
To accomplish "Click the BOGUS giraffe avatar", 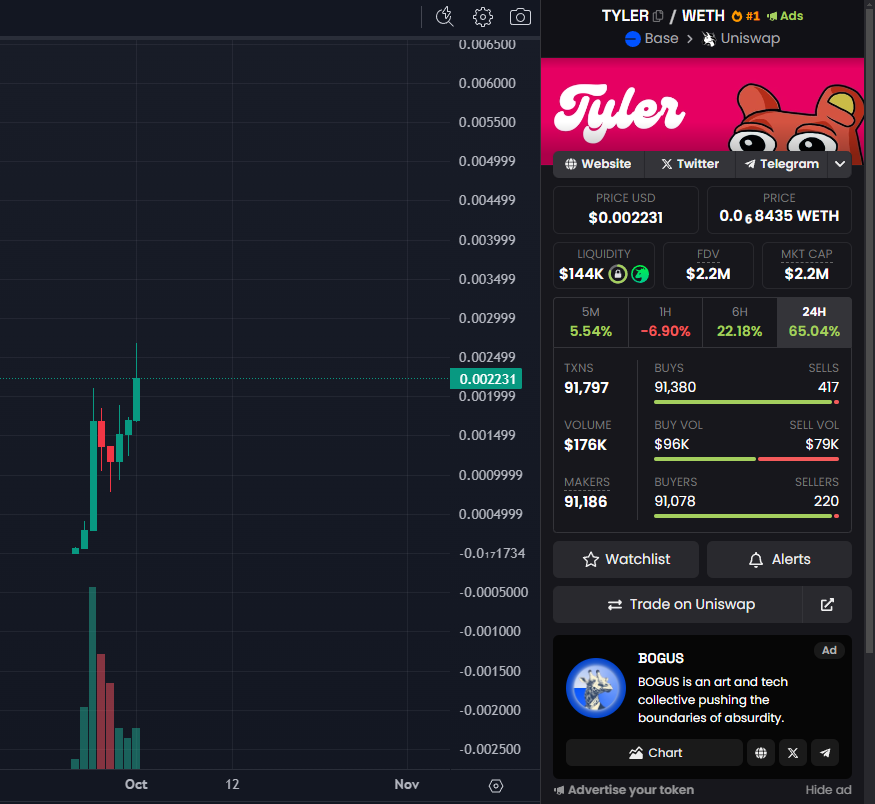I will (595, 688).
